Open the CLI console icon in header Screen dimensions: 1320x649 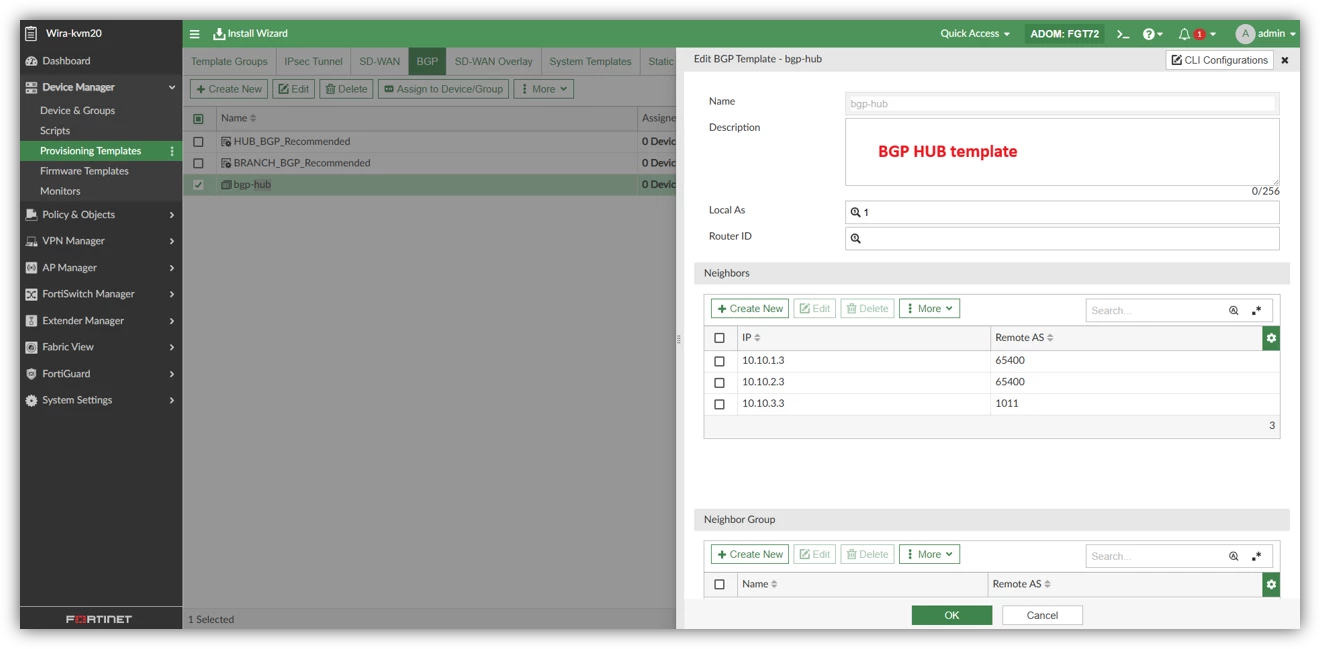click(1123, 34)
